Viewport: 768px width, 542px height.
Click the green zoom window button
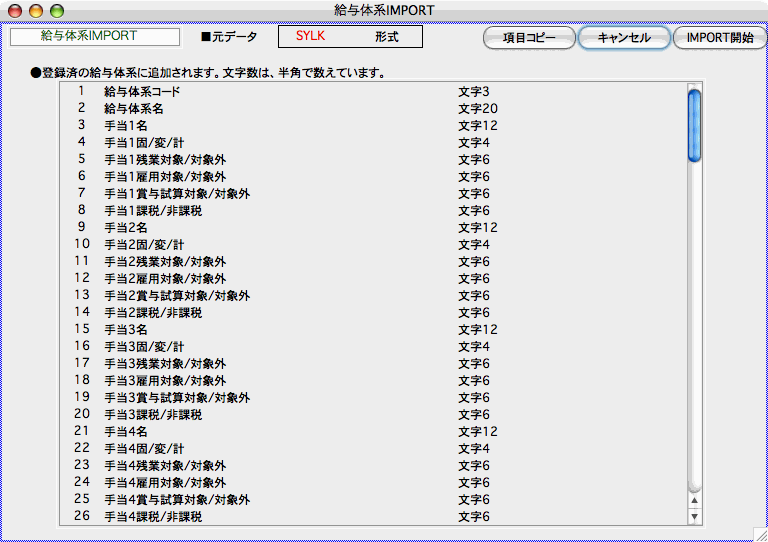(56, 10)
